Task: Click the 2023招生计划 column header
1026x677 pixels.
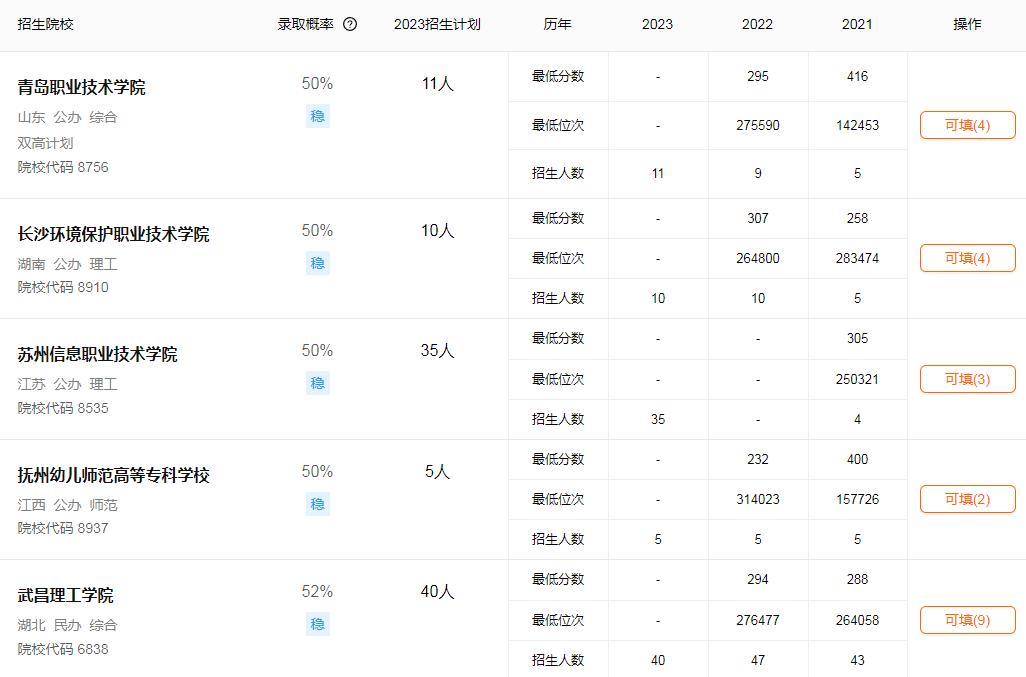Action: 437,24
